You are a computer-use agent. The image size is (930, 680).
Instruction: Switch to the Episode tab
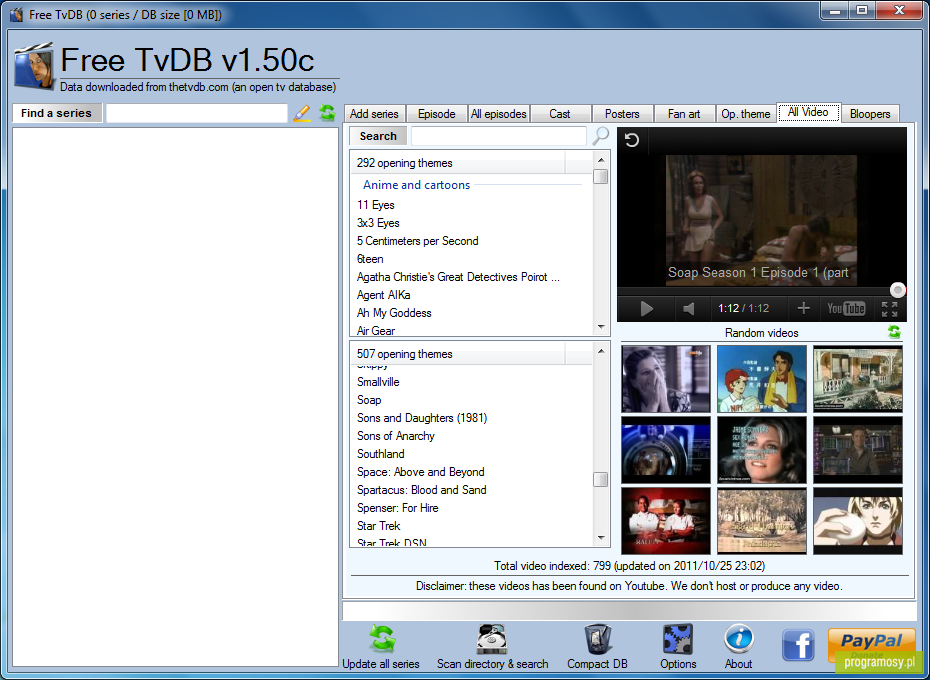click(x=437, y=113)
